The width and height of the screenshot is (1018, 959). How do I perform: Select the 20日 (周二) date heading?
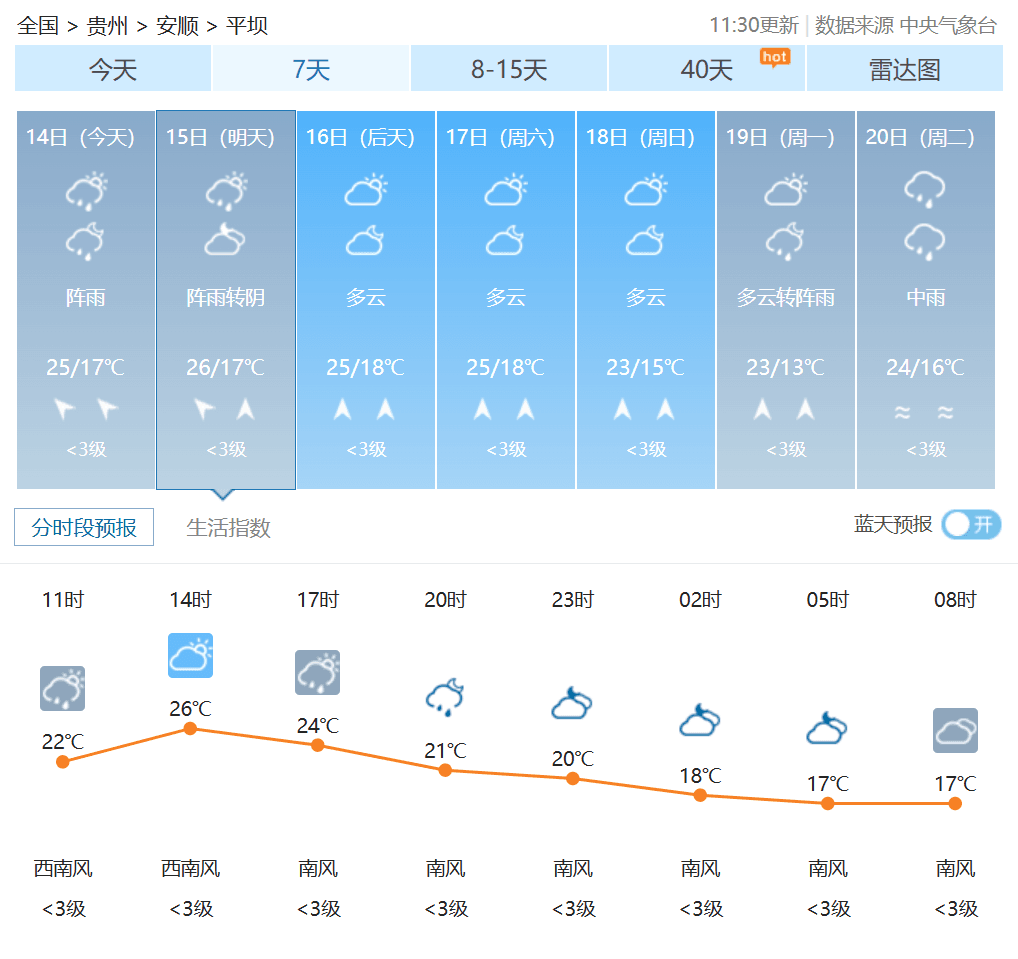920,137
